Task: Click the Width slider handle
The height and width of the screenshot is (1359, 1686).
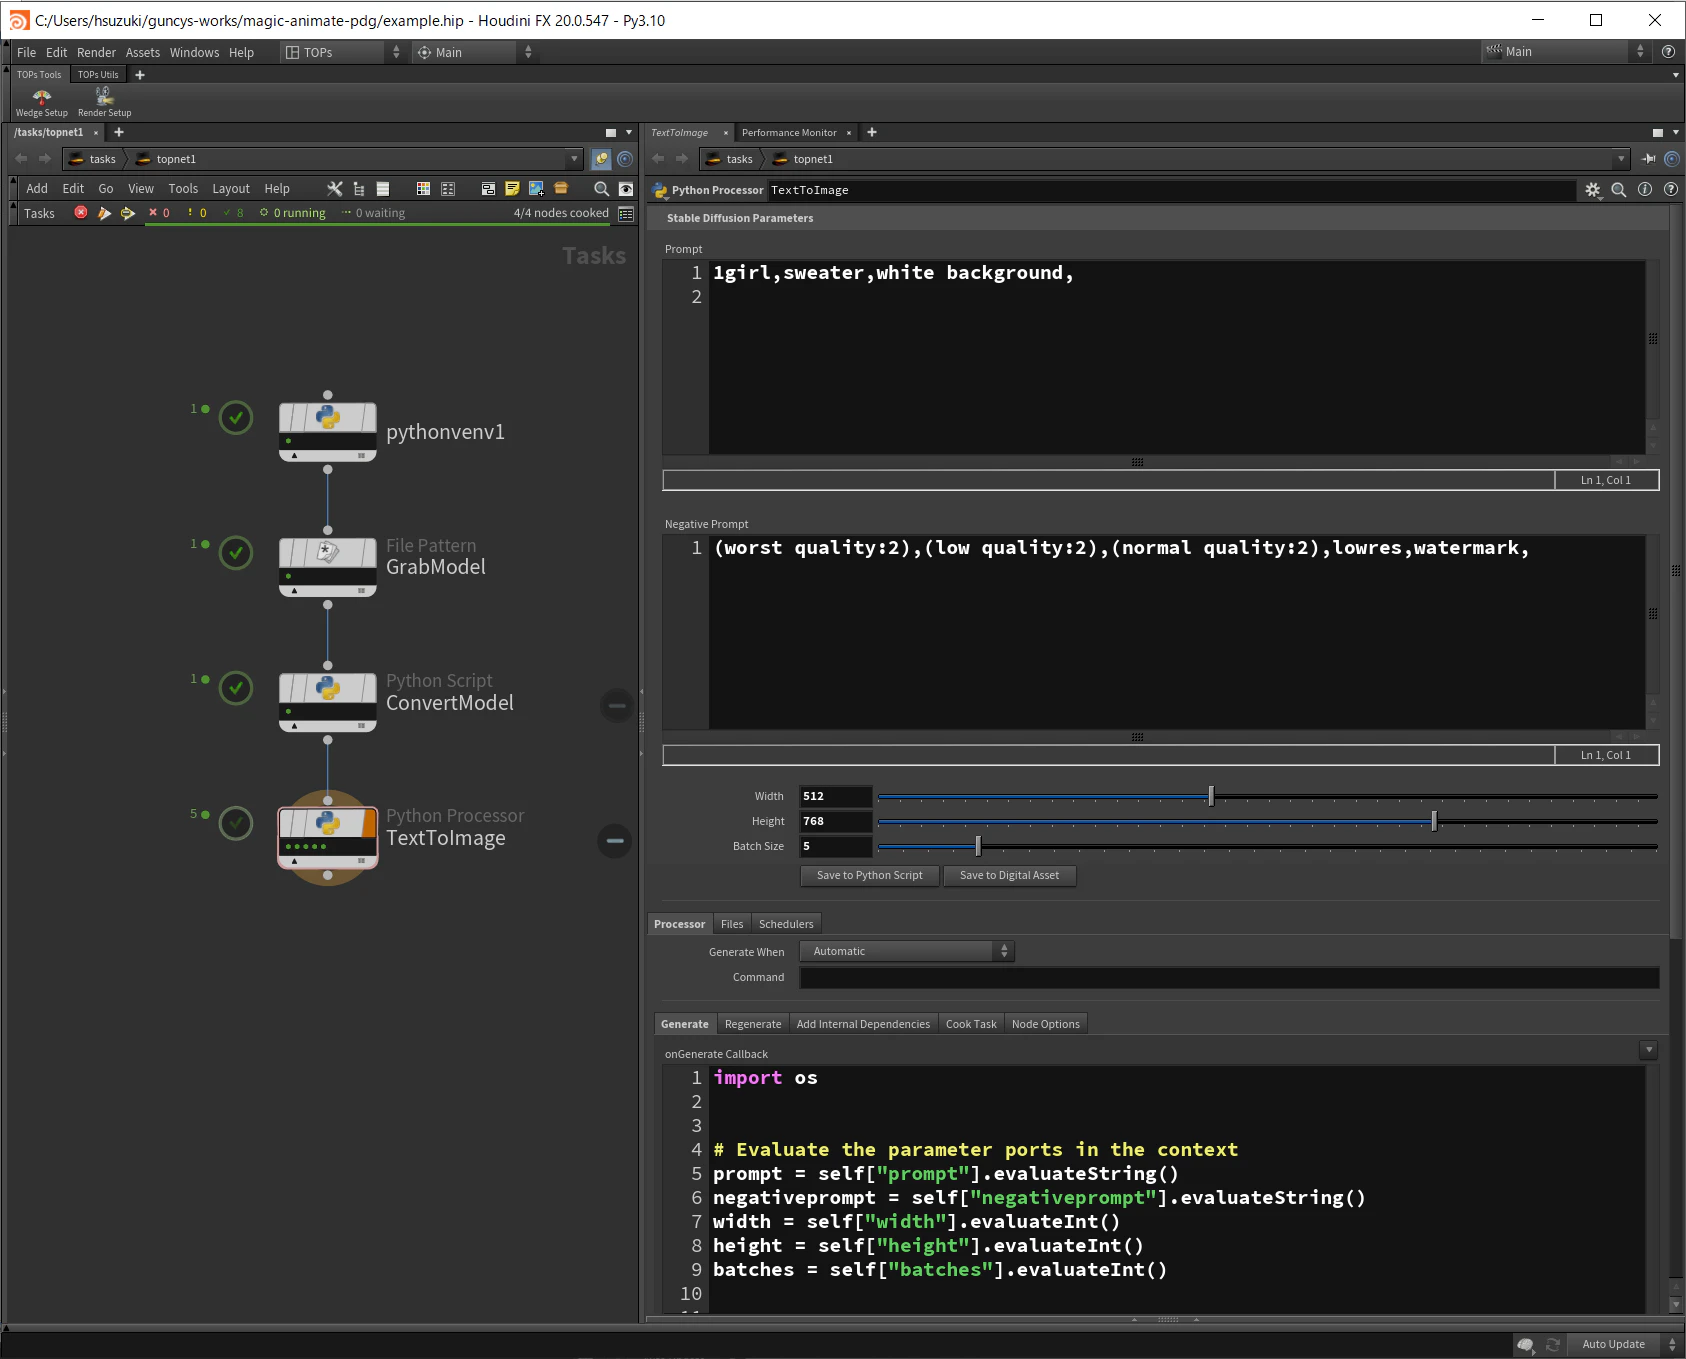Action: point(1211,796)
